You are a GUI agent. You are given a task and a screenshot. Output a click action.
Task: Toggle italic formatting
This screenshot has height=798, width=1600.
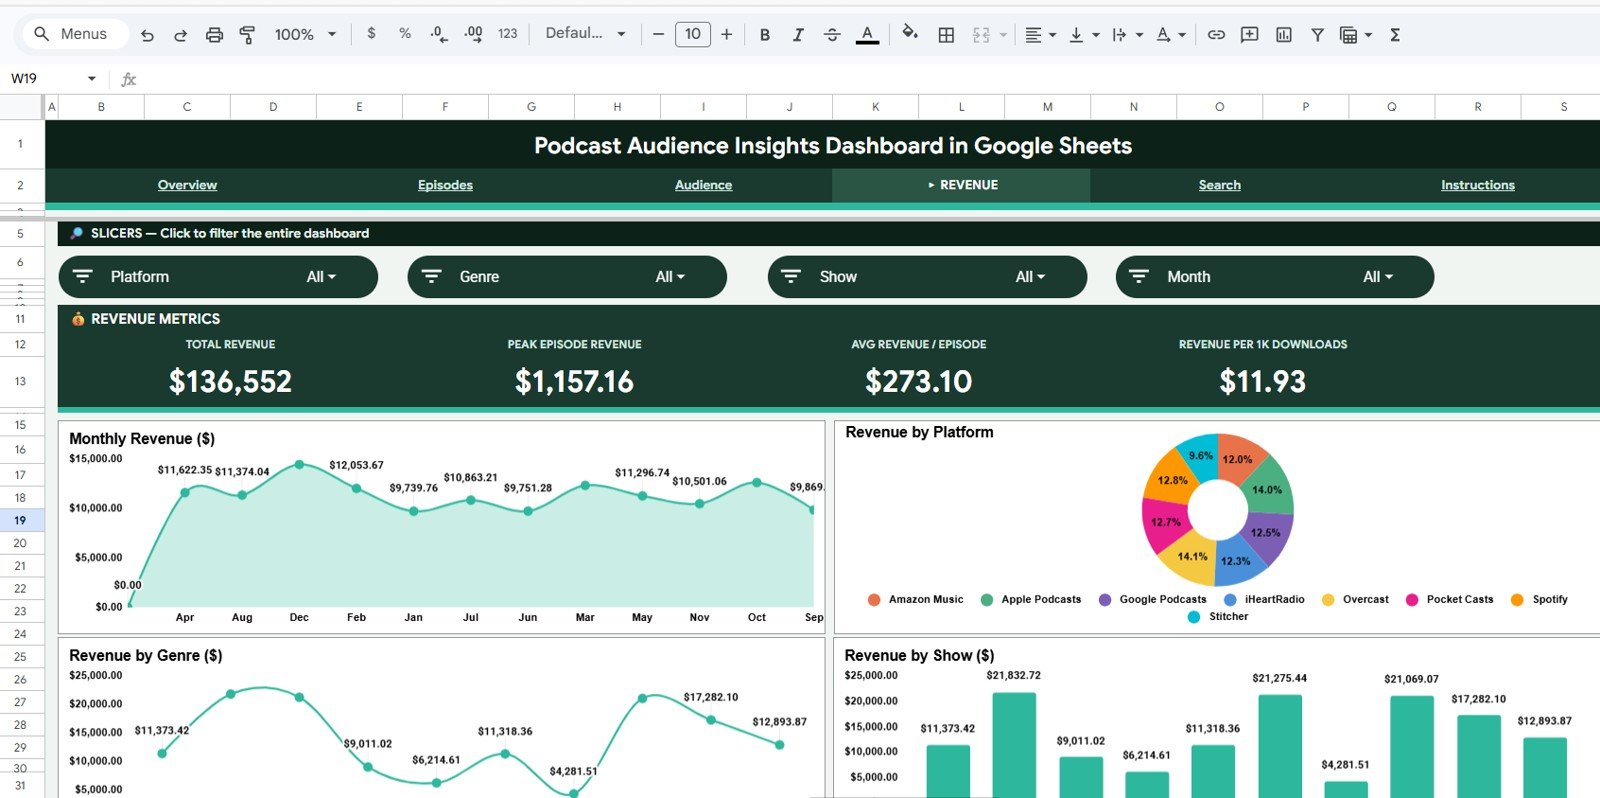[x=798, y=34]
